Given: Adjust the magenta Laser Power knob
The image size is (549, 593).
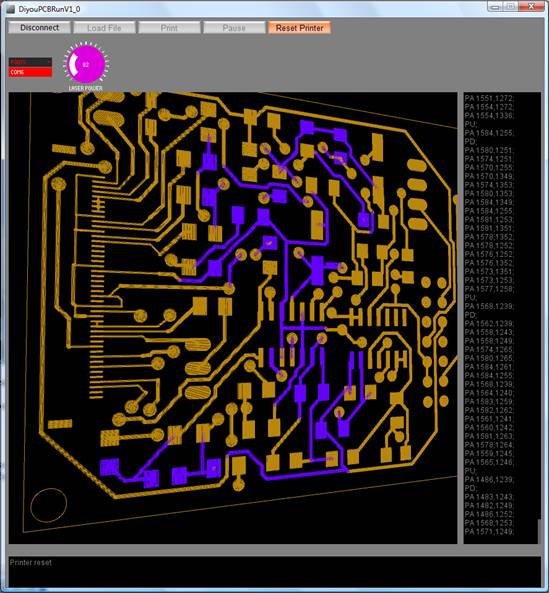Looking at the screenshot, I should [x=86, y=64].
